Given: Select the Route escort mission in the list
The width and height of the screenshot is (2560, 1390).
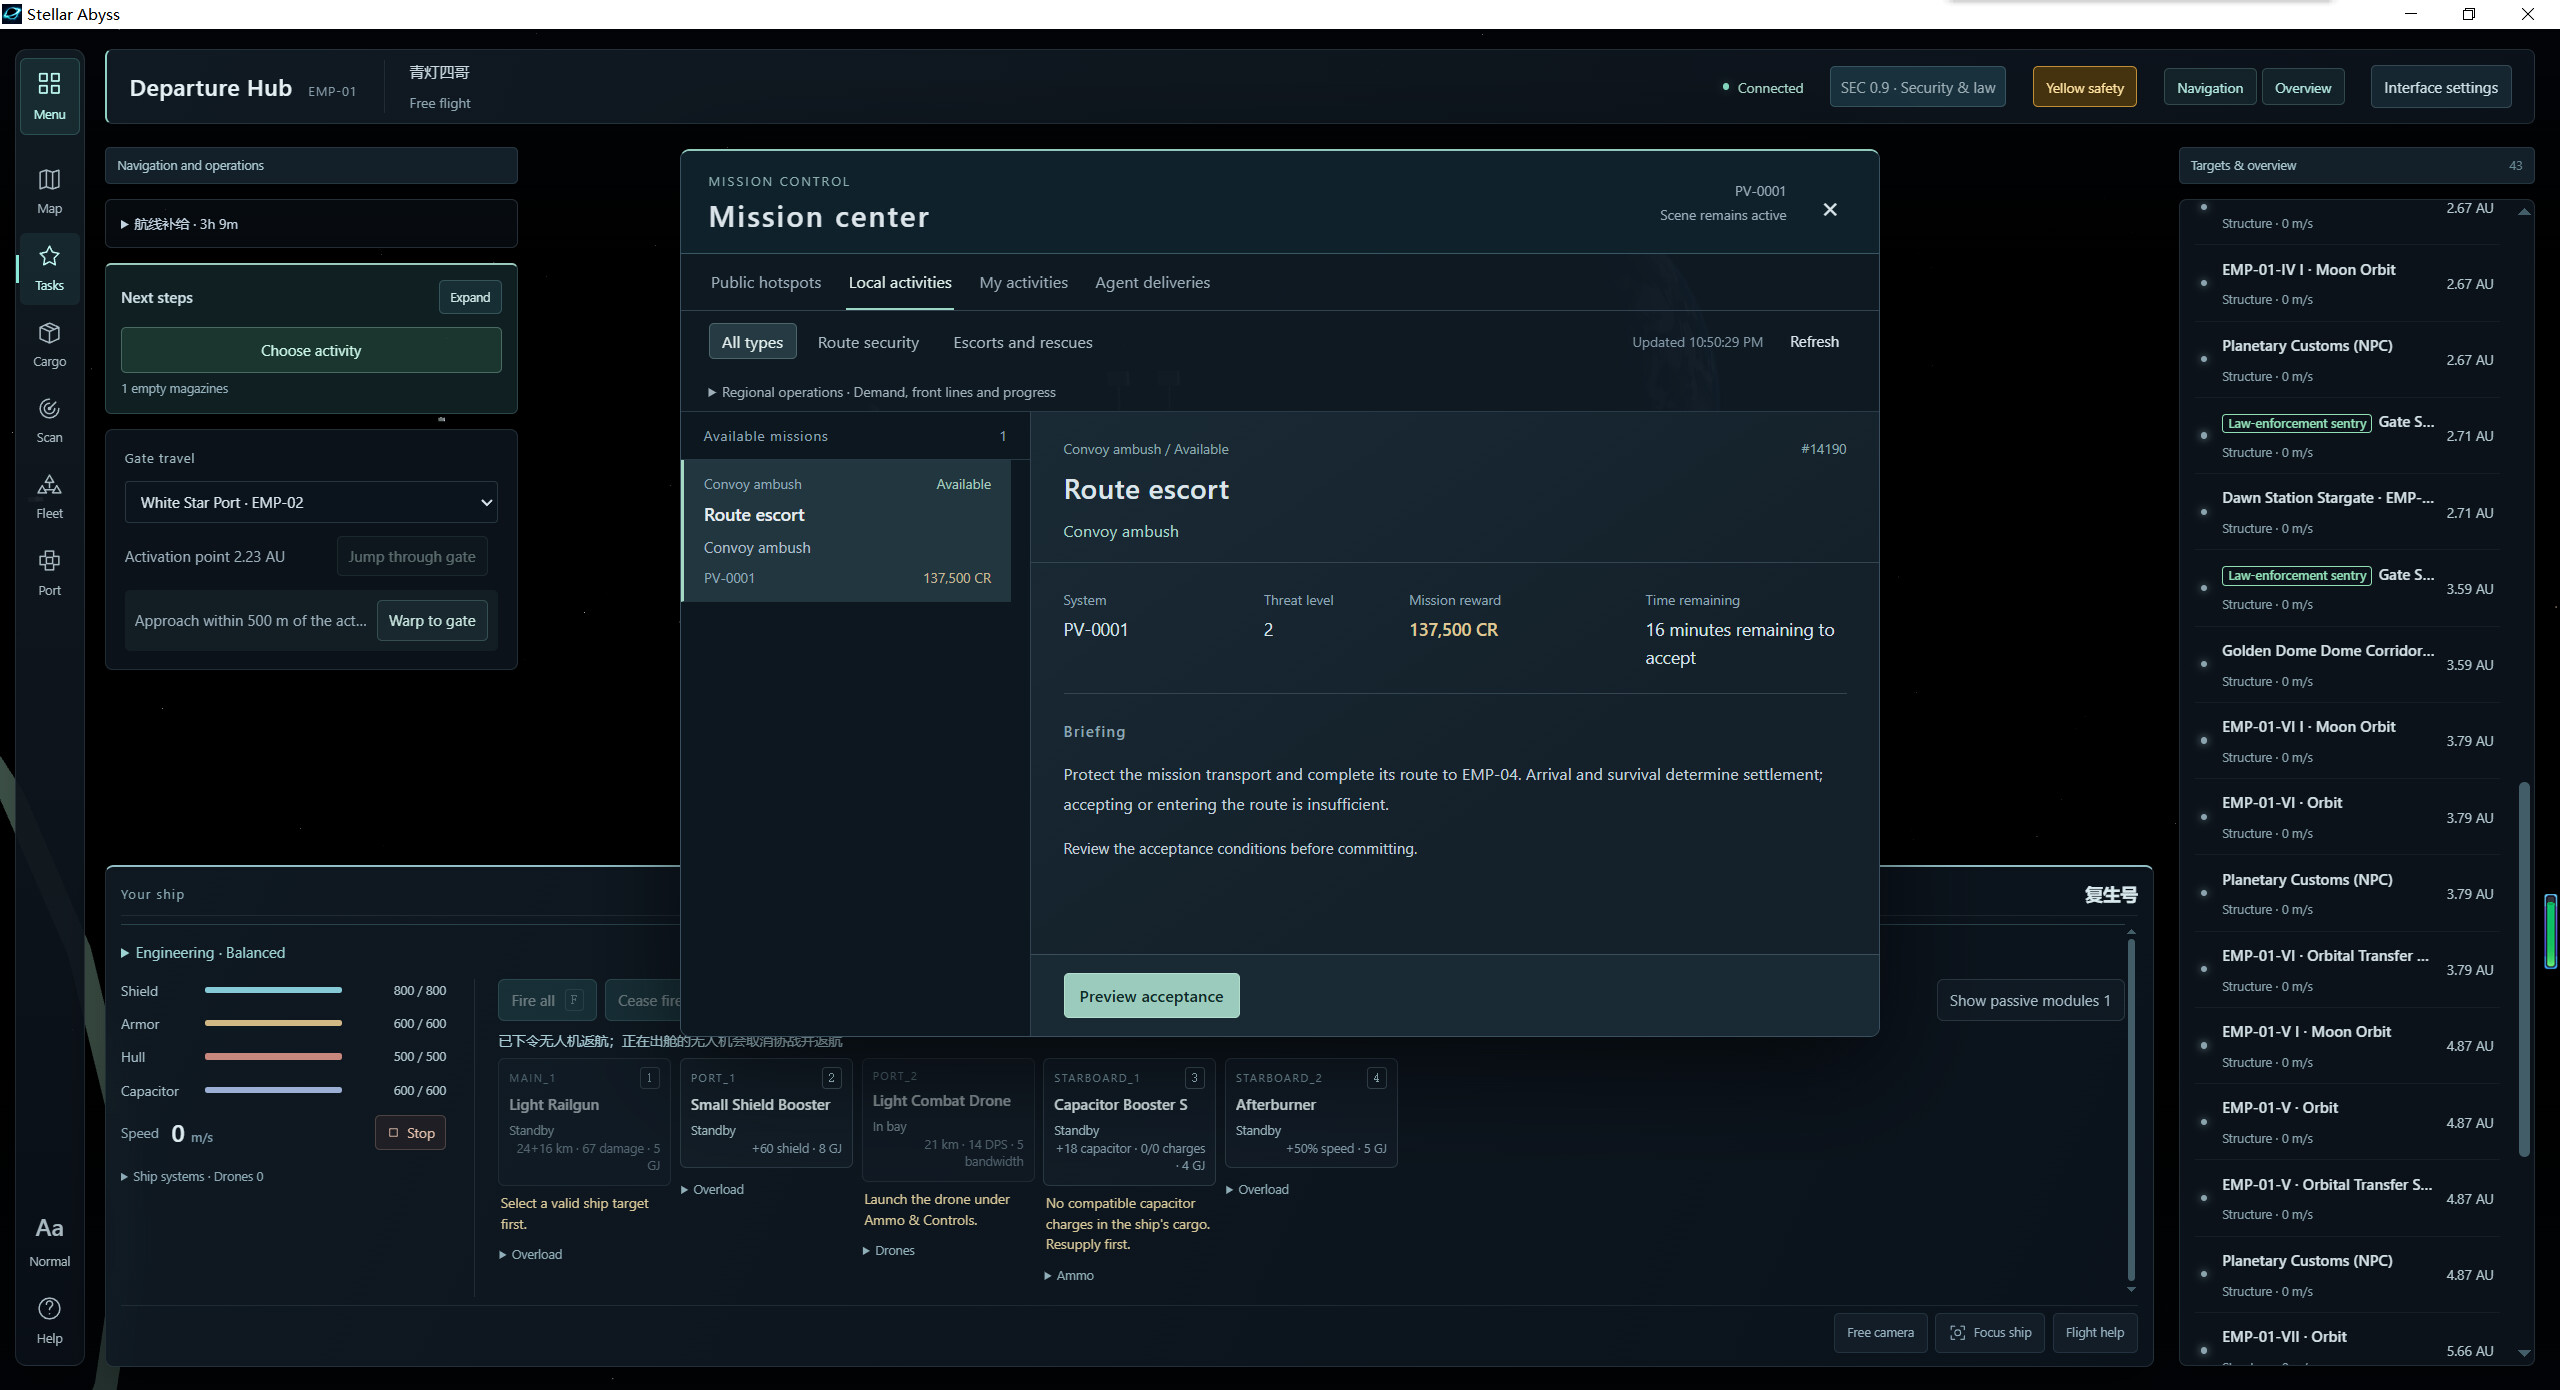Looking at the screenshot, I should pyautogui.click(x=847, y=530).
